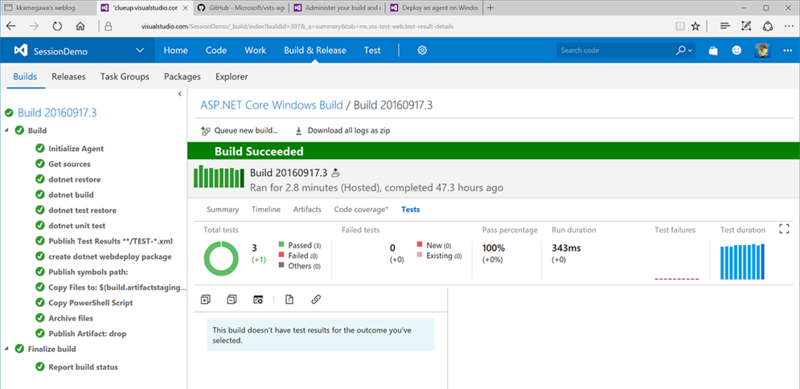This screenshot has width=800, height=389.
Task: Click the Search code input field
Action: [615, 51]
